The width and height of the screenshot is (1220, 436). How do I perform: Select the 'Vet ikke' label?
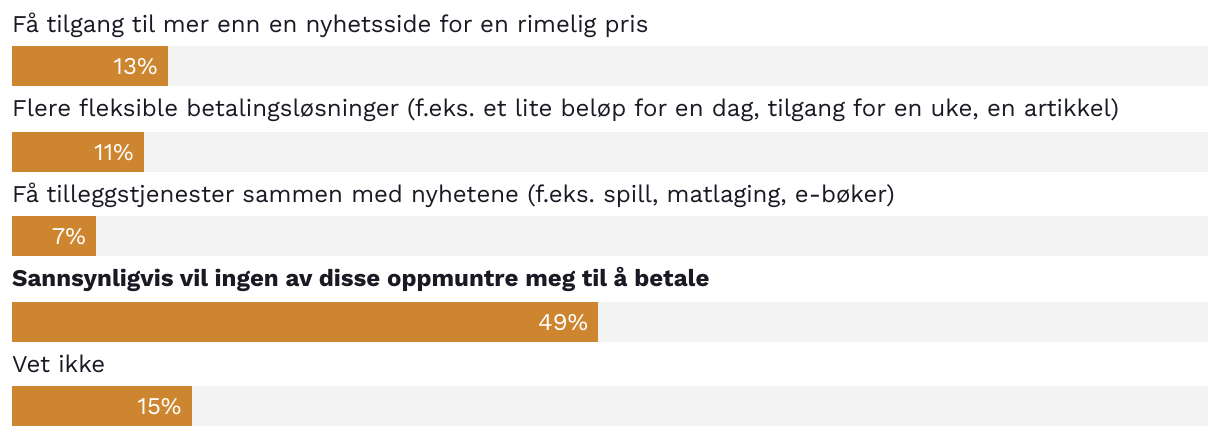58,365
